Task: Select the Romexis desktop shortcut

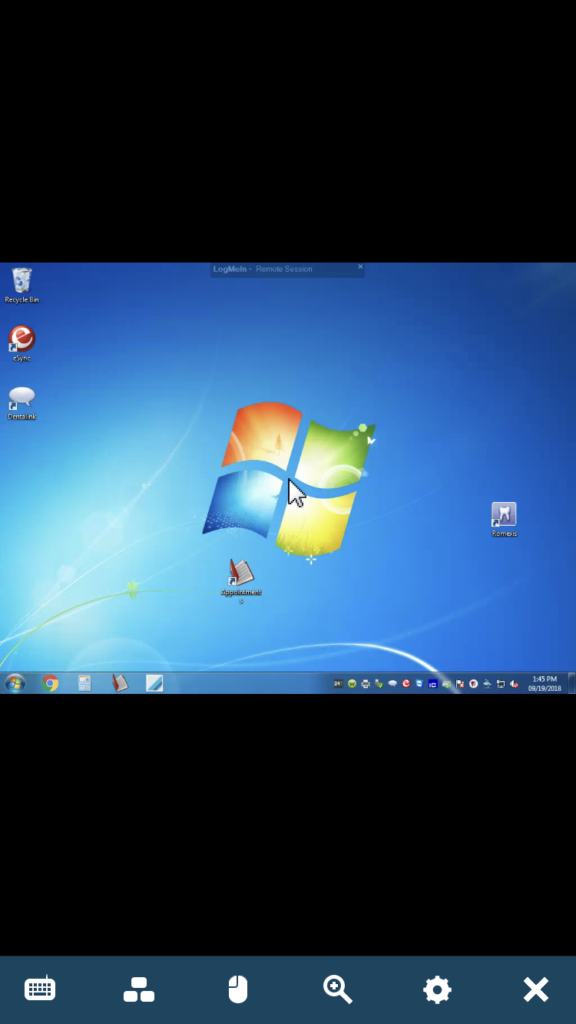Action: [504, 519]
